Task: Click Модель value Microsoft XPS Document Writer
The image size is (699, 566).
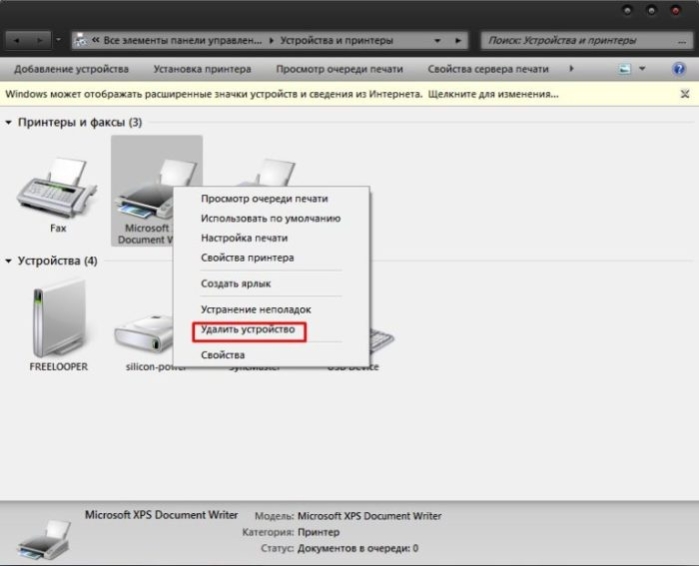Action: tap(370, 516)
